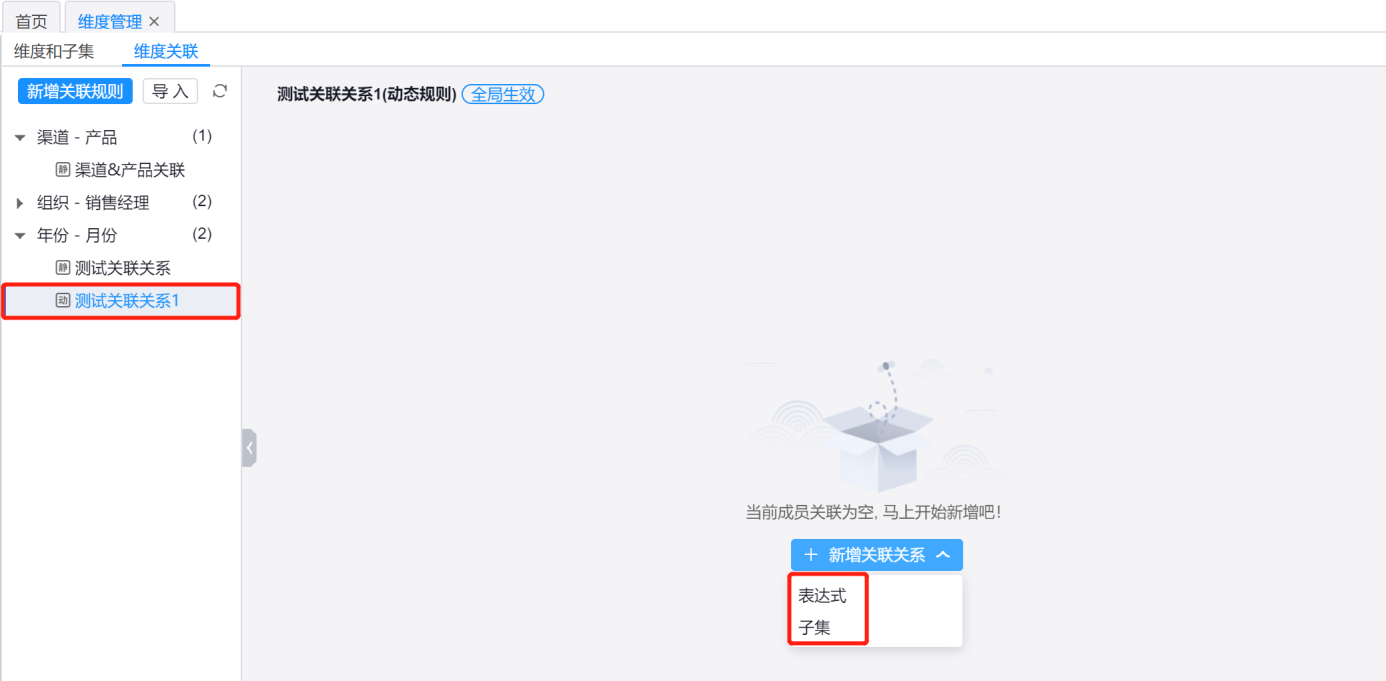This screenshot has height=681, width=1386.
Task: Open the 维度和子集 sub-tab
Action: [x=54, y=51]
